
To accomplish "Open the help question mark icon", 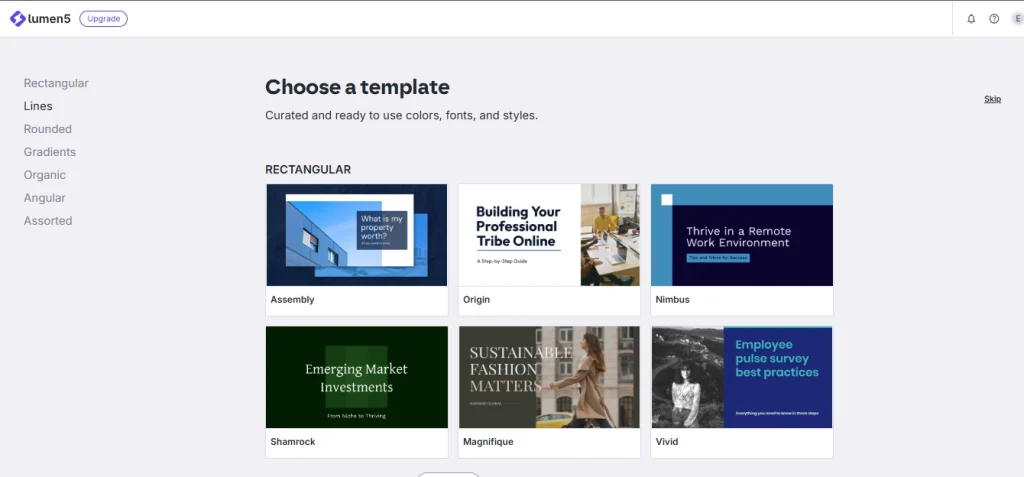I will [x=994, y=19].
